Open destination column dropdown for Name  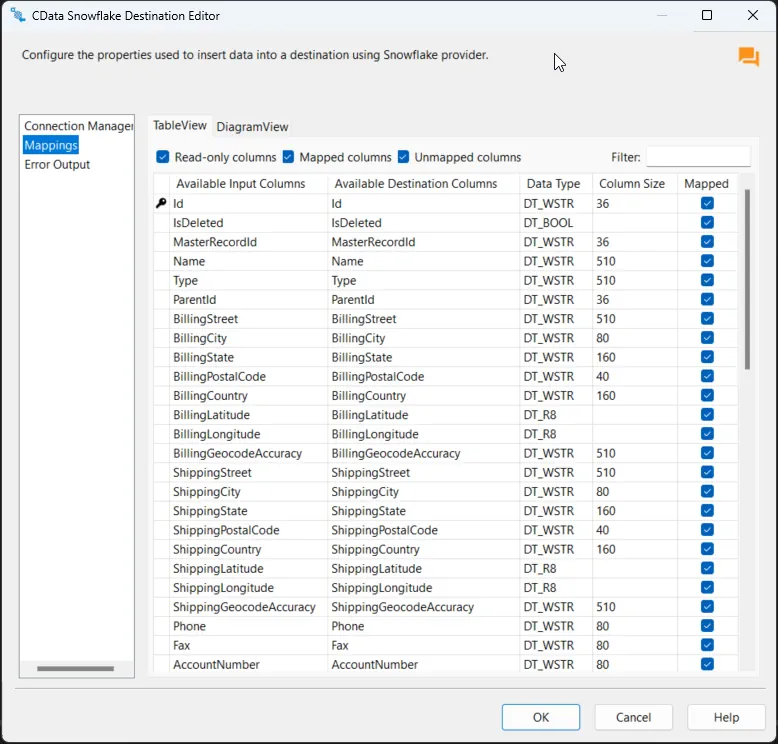click(422, 261)
